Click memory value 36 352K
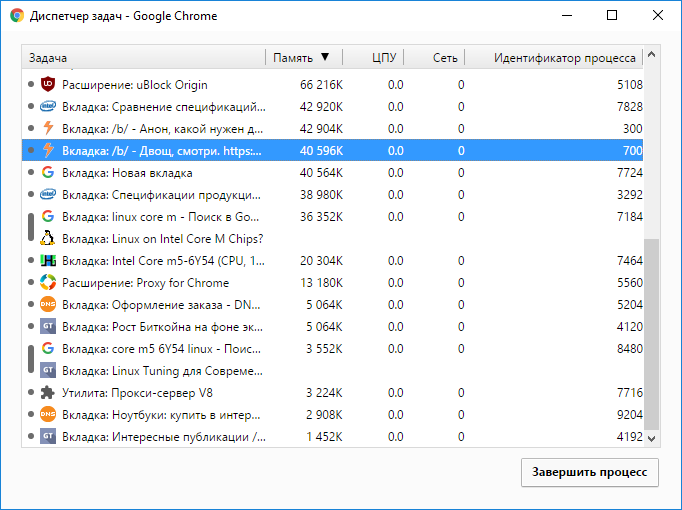Viewport: 682px width, 510px height. [x=321, y=217]
